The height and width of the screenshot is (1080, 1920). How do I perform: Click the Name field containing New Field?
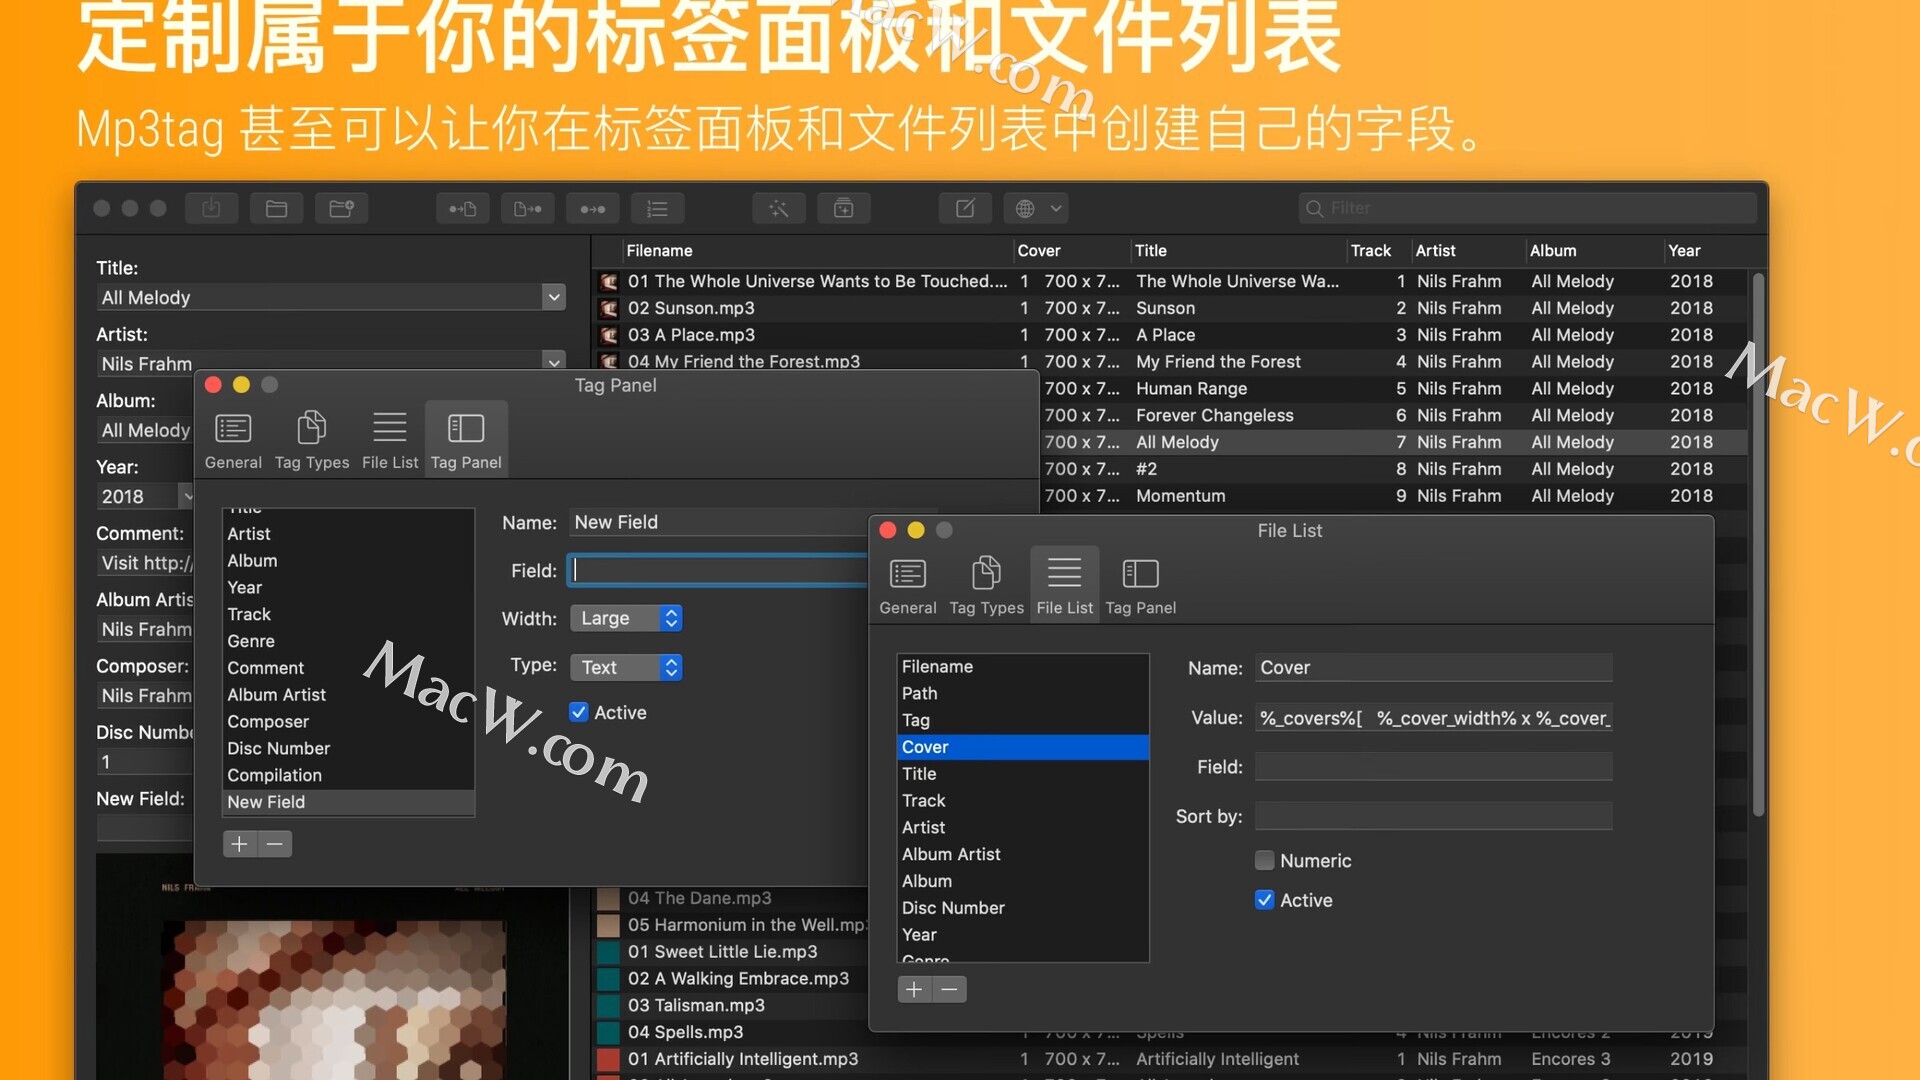click(x=718, y=522)
